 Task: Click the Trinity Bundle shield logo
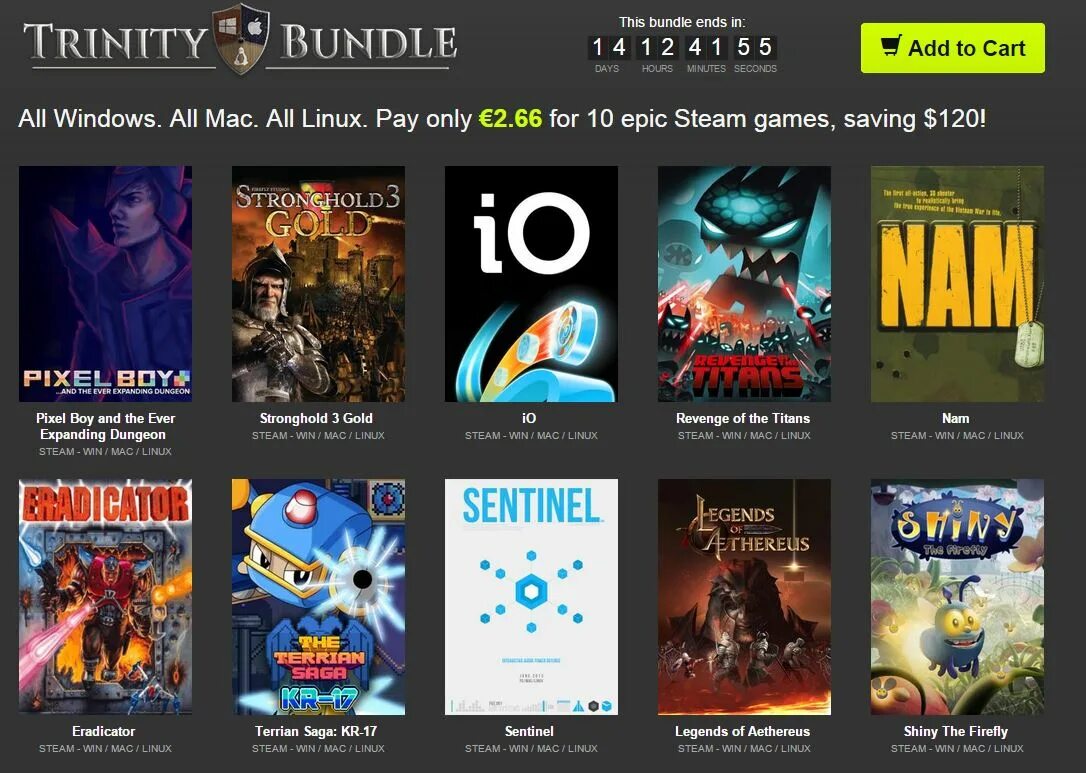240,39
